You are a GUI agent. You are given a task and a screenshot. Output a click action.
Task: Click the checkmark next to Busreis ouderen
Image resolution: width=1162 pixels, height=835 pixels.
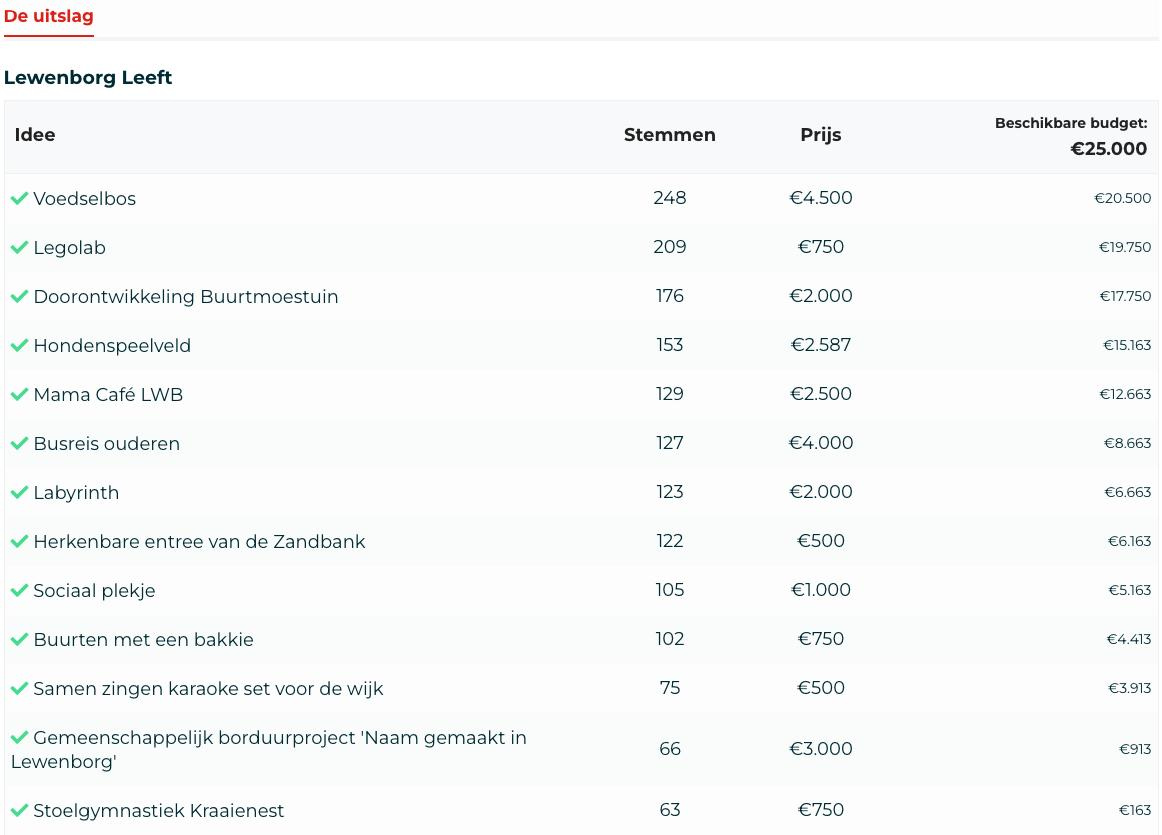pyautogui.click(x=19, y=443)
